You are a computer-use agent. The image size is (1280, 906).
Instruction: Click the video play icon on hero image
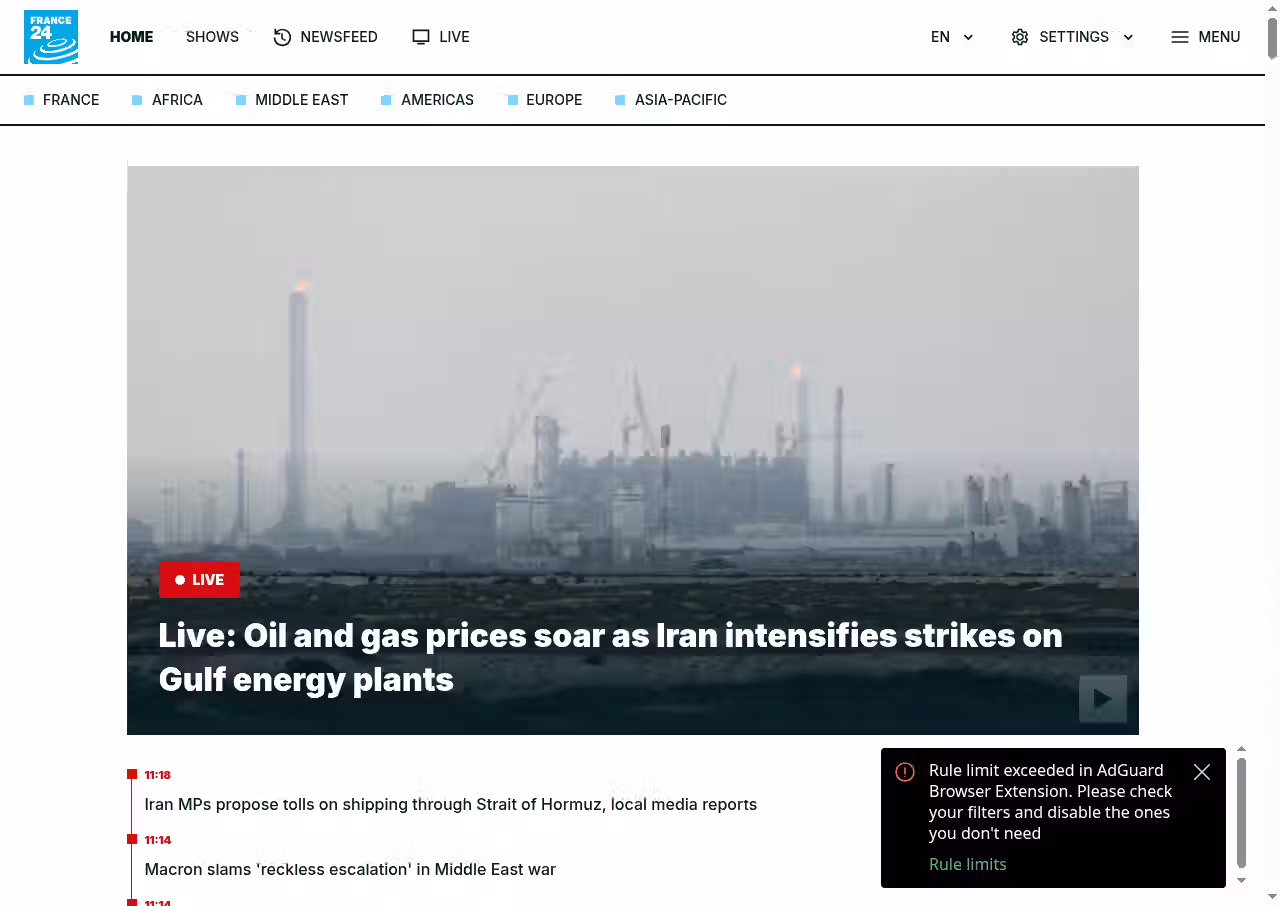pos(1103,699)
